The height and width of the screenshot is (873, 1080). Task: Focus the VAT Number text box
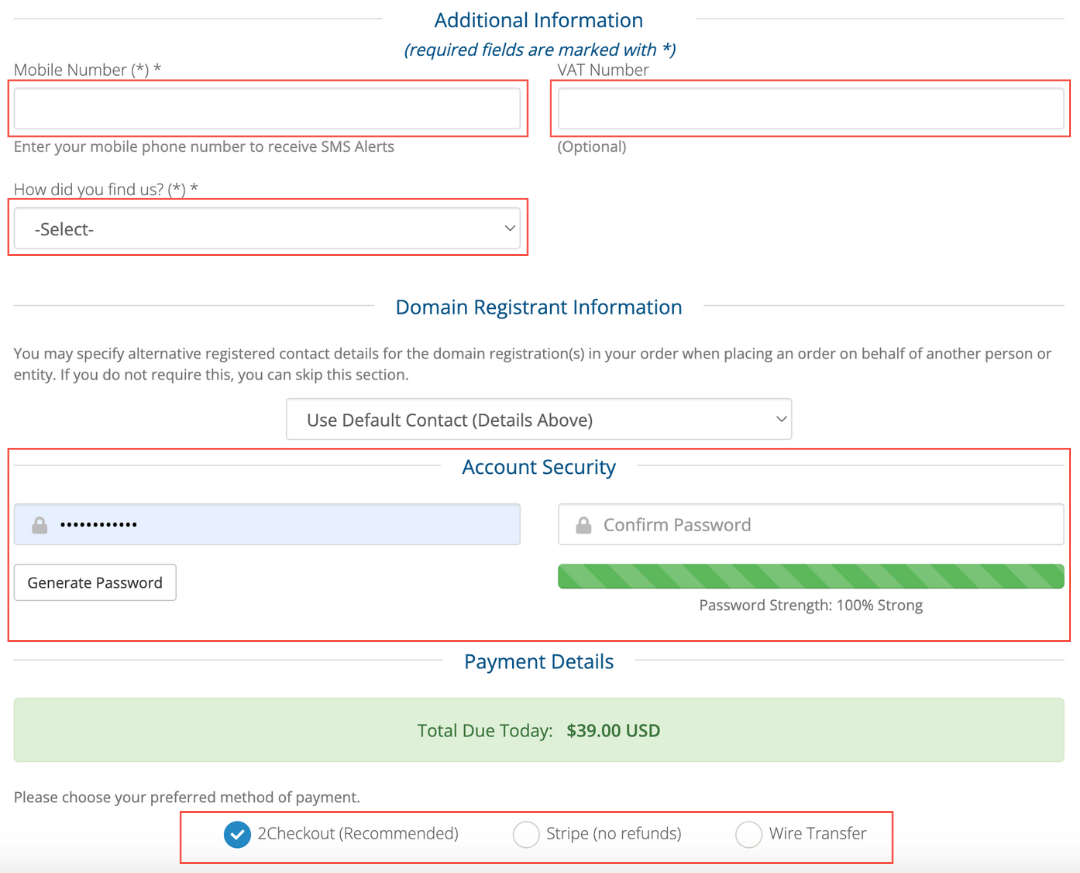click(811, 108)
